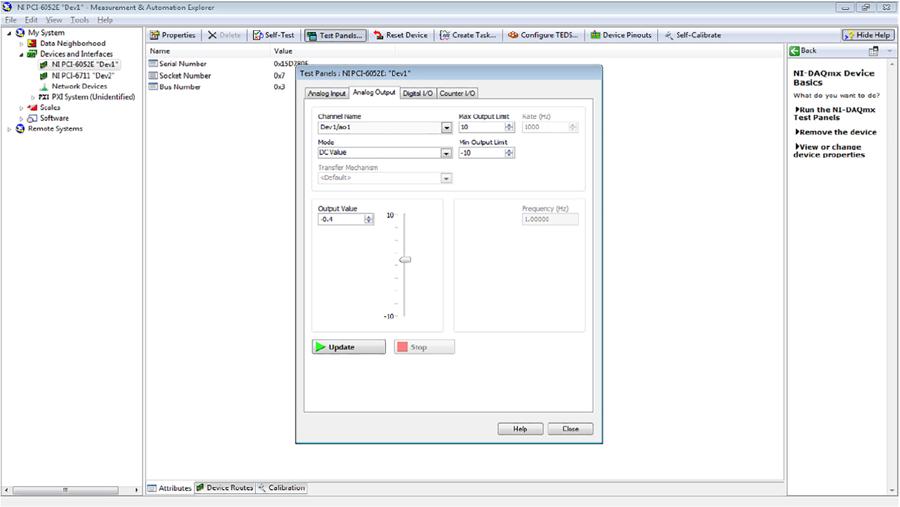Open the Tools menu
Screen dimensions: 900x507
[79, 20]
